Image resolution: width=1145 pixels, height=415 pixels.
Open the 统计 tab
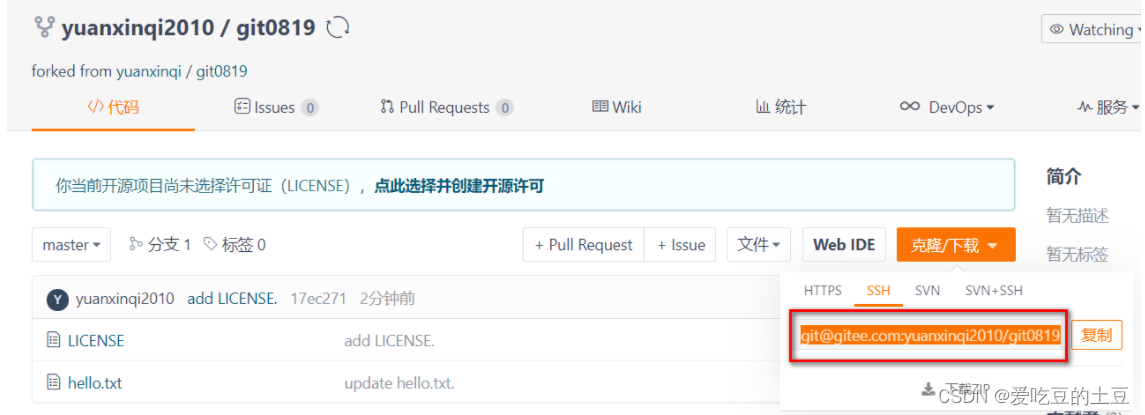click(x=781, y=107)
